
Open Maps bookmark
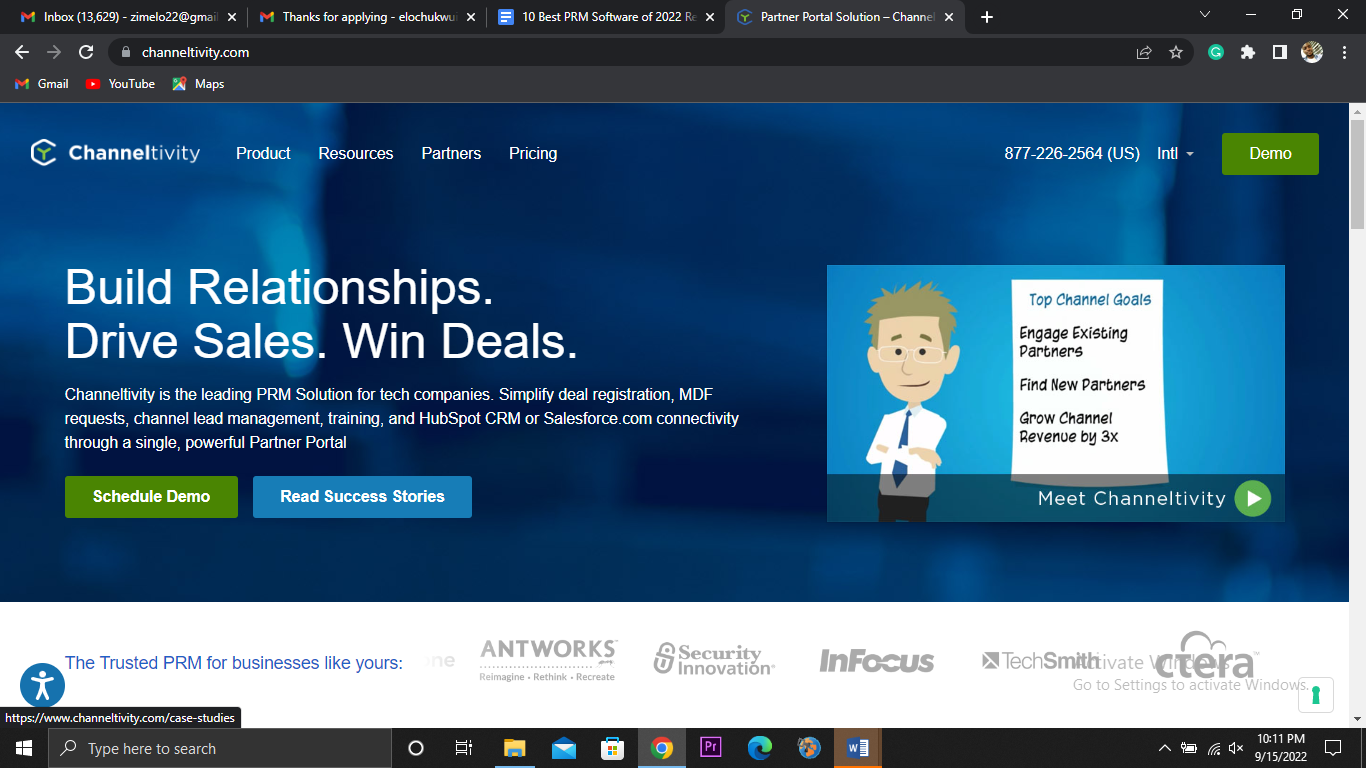click(x=198, y=84)
